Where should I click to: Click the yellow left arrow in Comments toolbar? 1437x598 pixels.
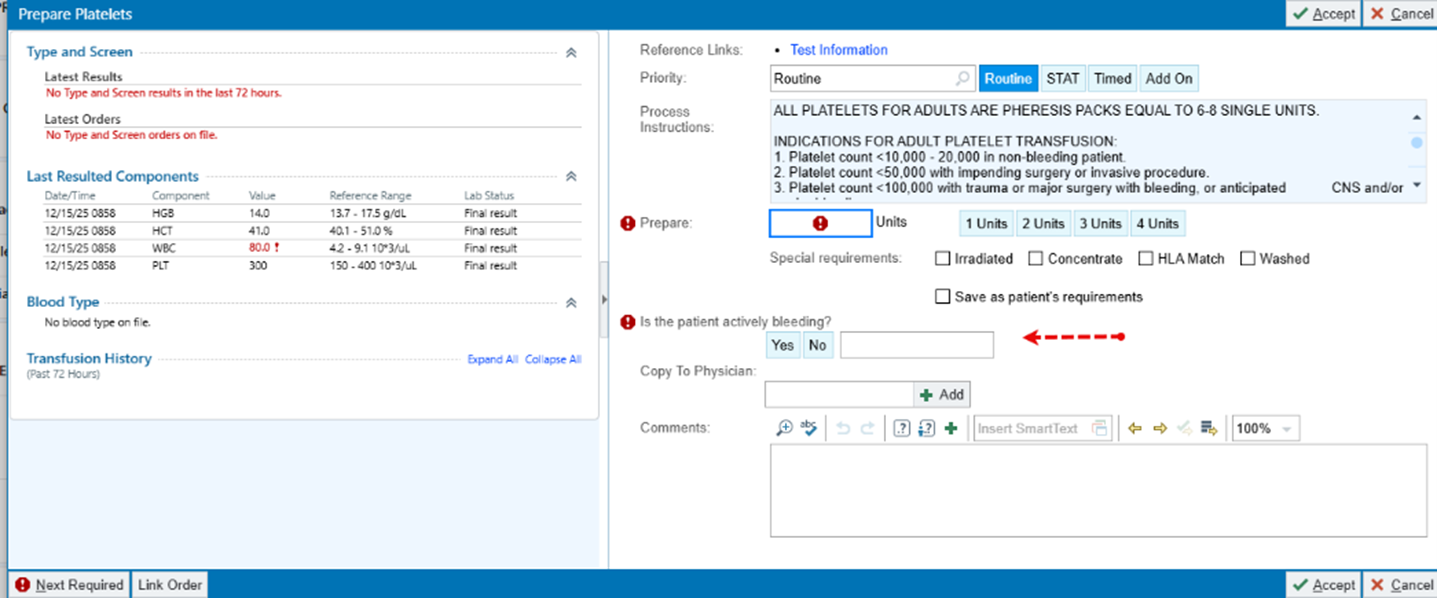pos(1135,428)
